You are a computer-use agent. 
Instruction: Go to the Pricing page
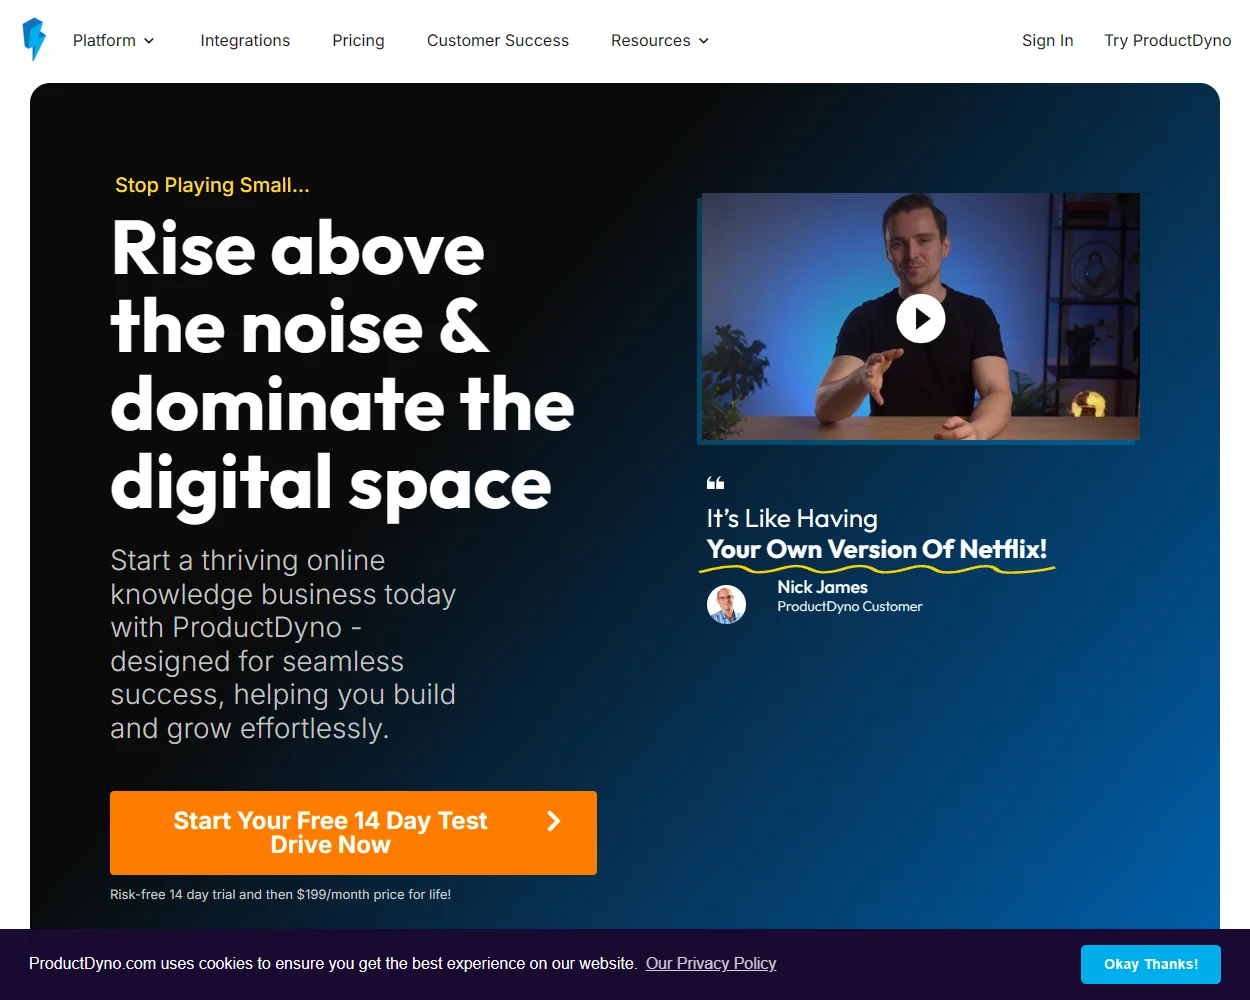[358, 40]
